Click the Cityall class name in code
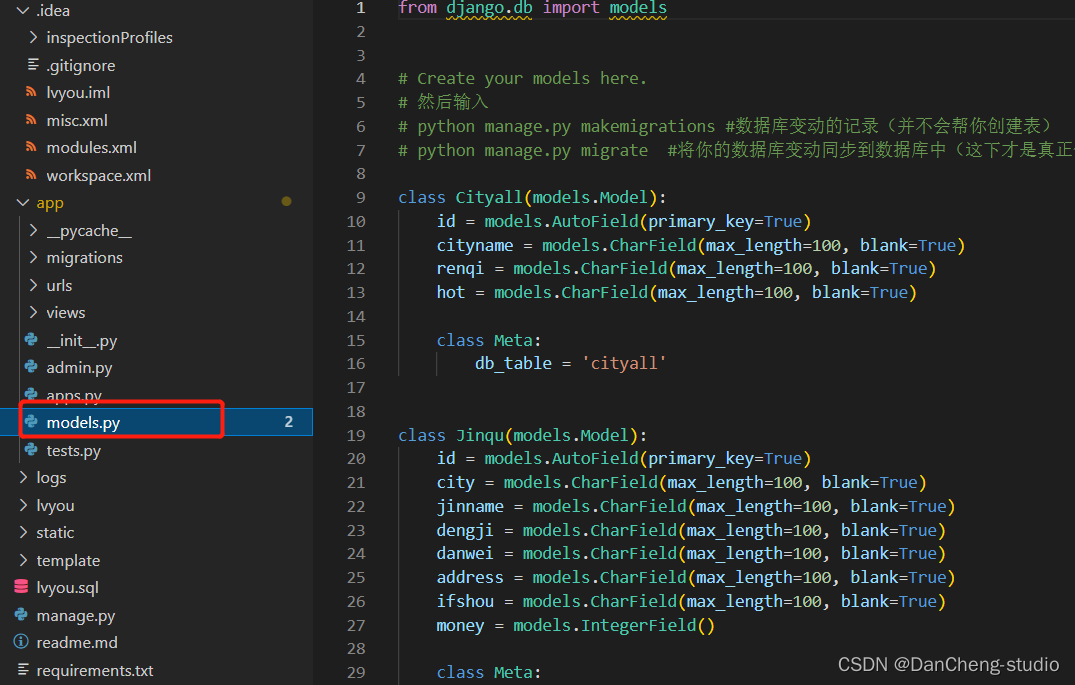Viewport: 1075px width, 685px height. [x=489, y=197]
